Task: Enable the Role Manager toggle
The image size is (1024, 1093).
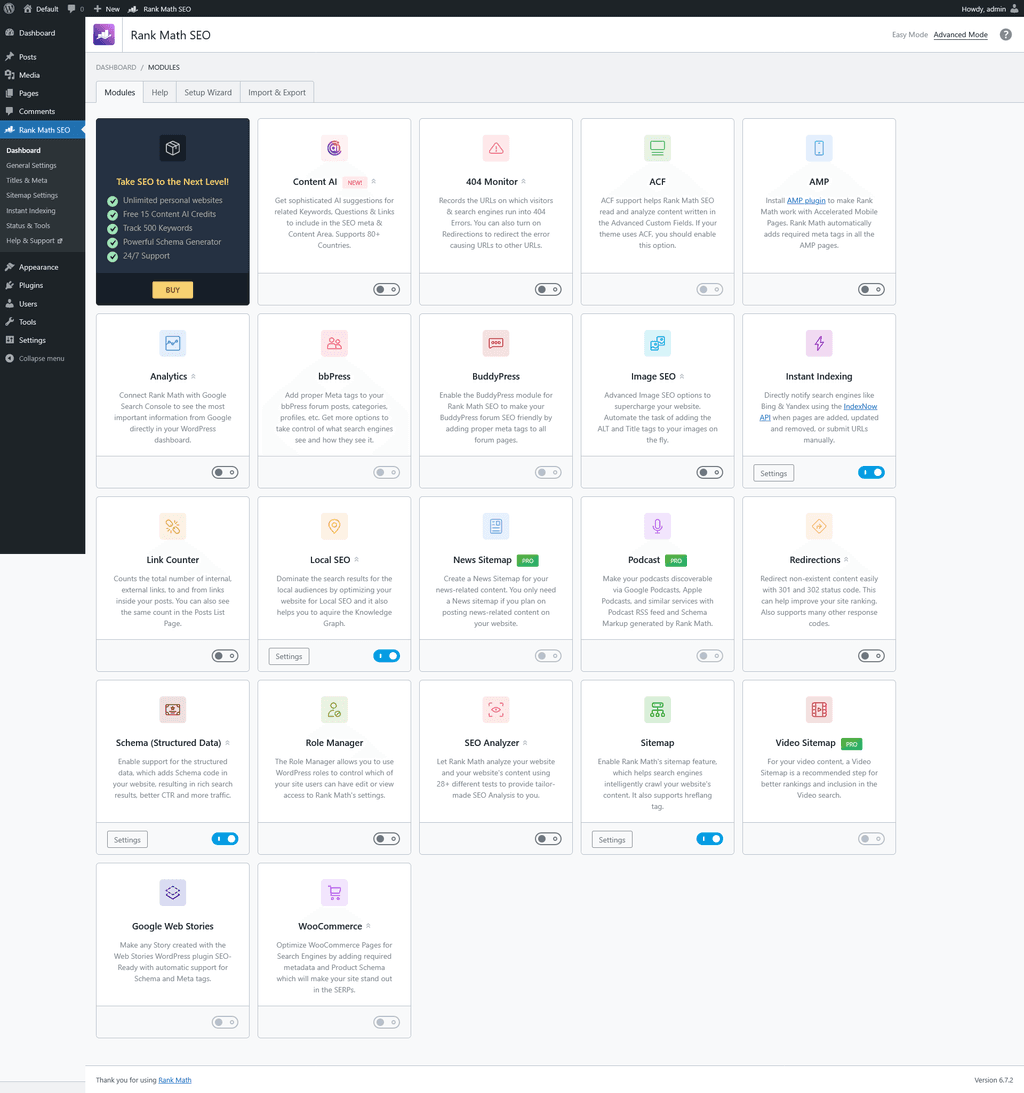Action: (x=386, y=839)
